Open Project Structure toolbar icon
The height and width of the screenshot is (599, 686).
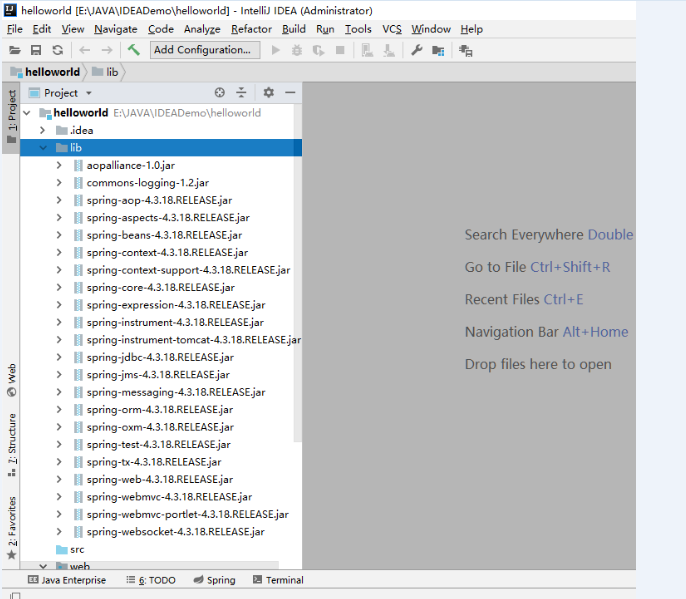click(x=438, y=51)
